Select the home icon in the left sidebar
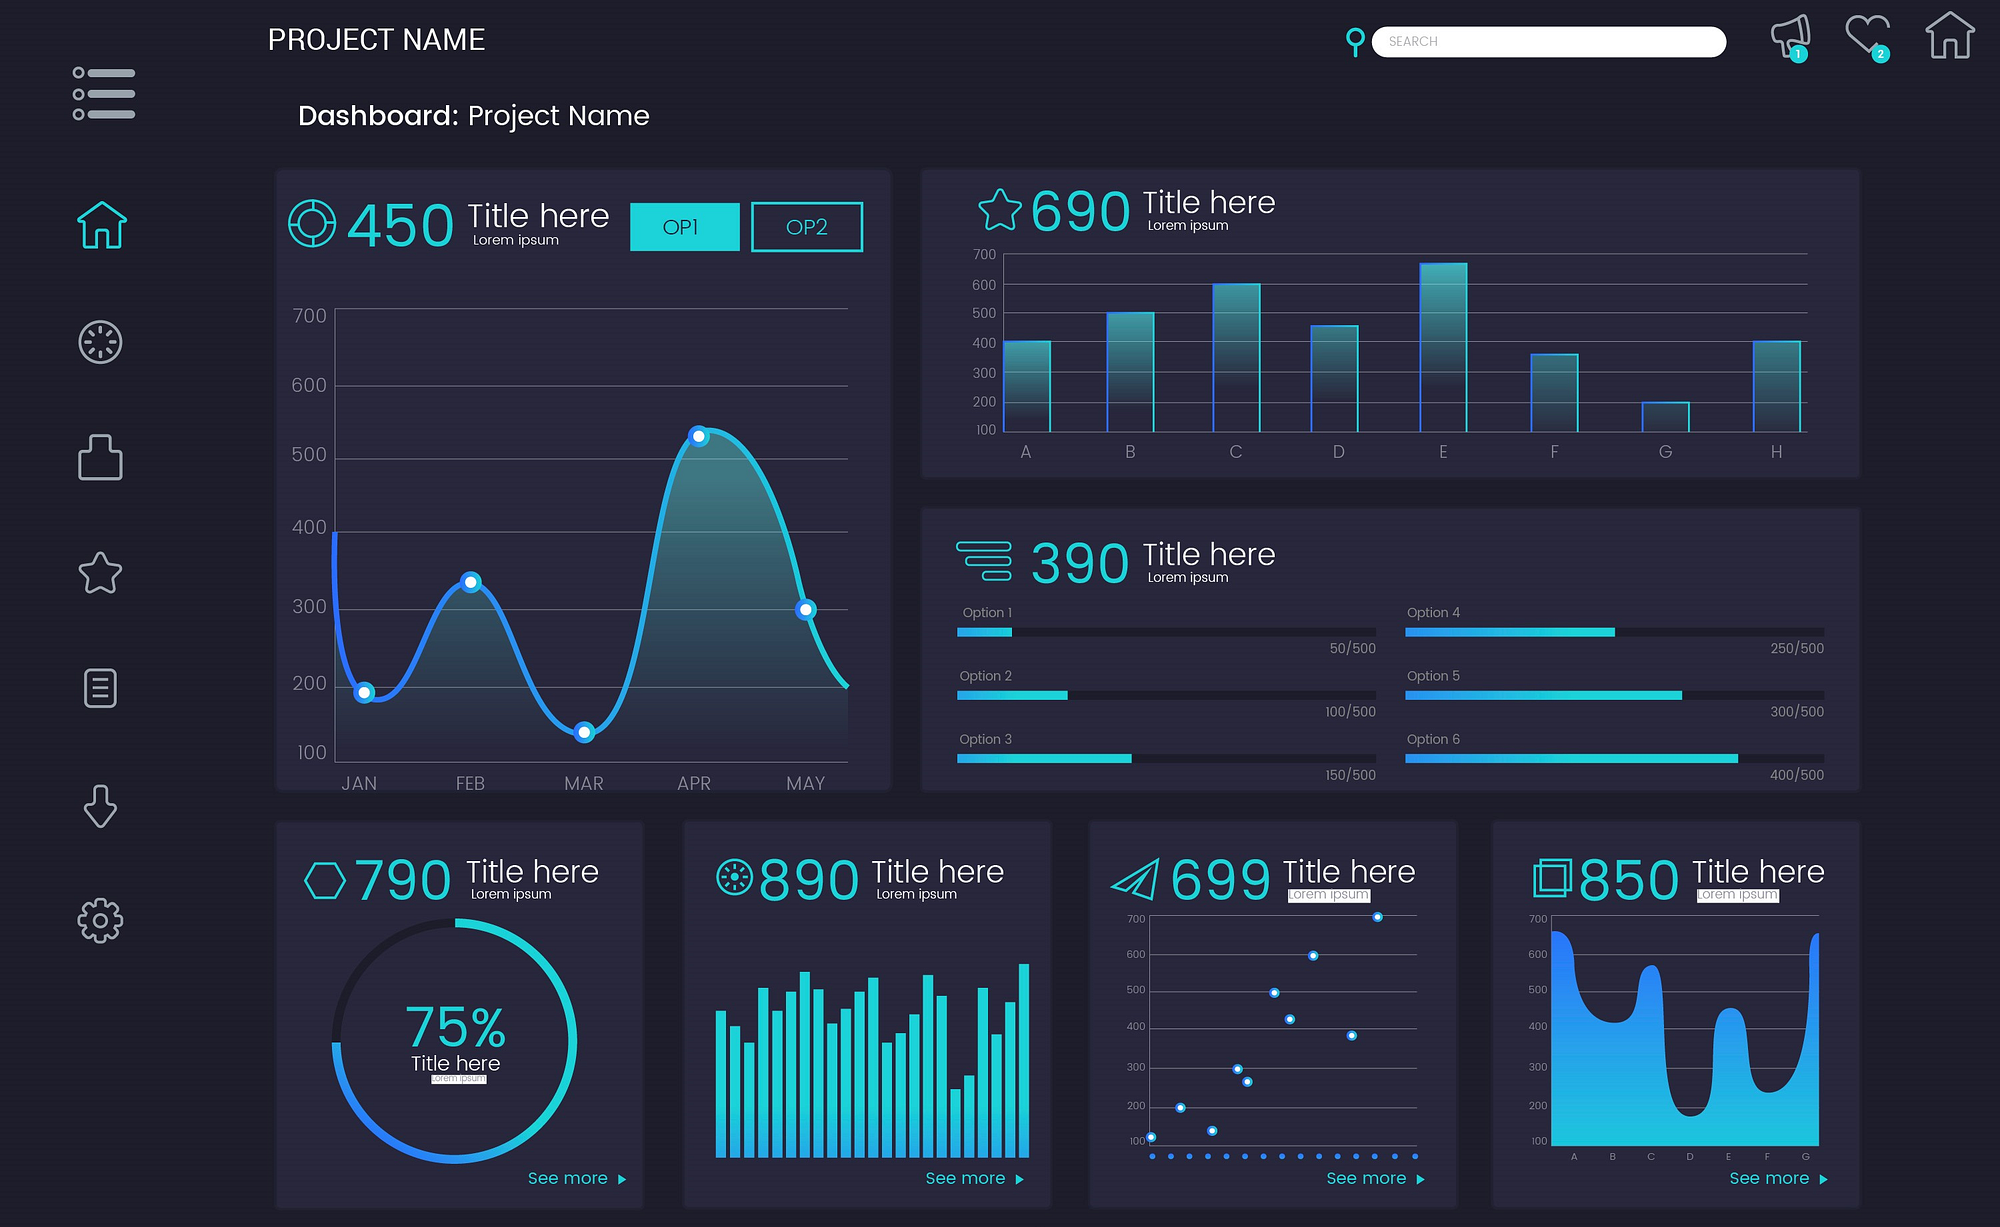2000x1227 pixels. [x=100, y=226]
